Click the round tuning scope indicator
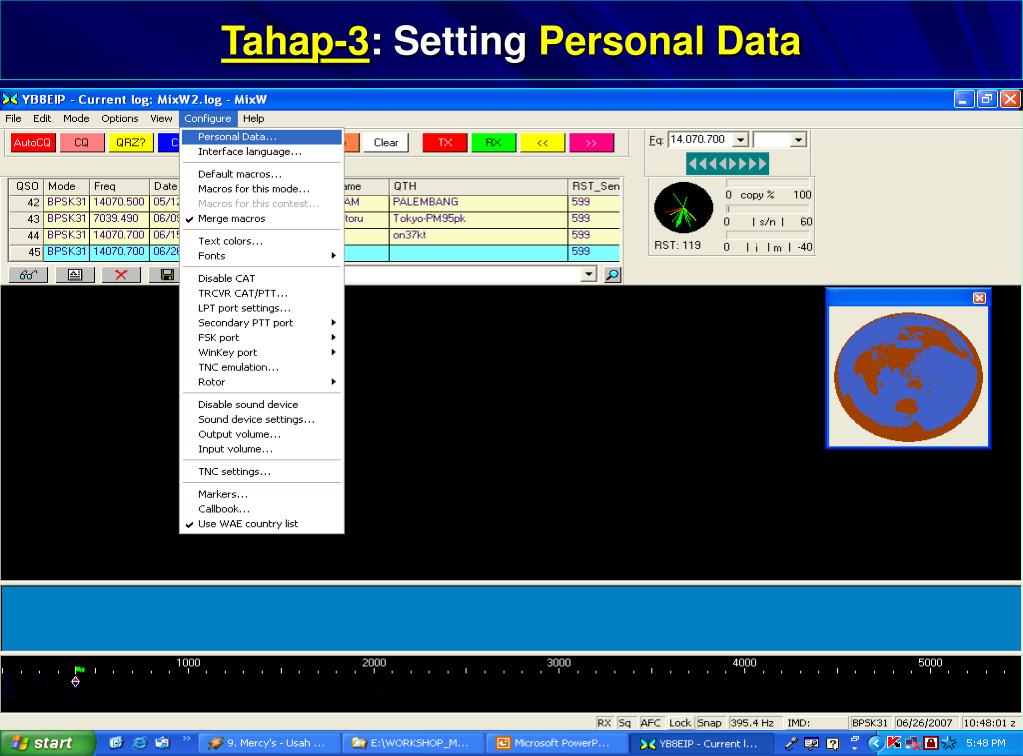Image resolution: width=1023 pixels, height=756 pixels. click(684, 208)
